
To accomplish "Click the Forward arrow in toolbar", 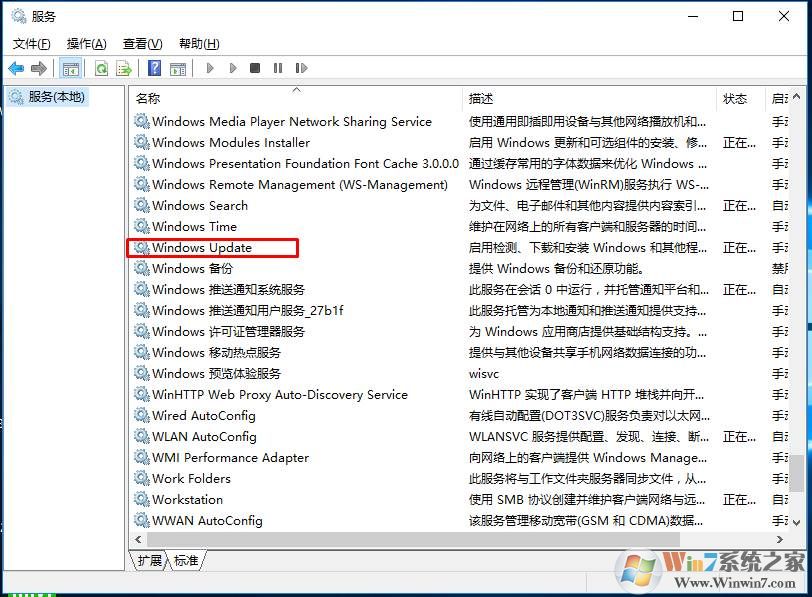I will pos(39,68).
